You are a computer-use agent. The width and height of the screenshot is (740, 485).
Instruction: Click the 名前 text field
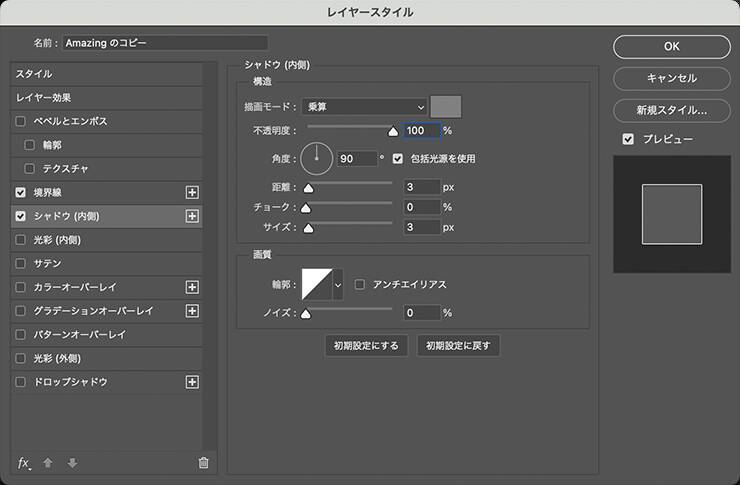click(x=165, y=43)
